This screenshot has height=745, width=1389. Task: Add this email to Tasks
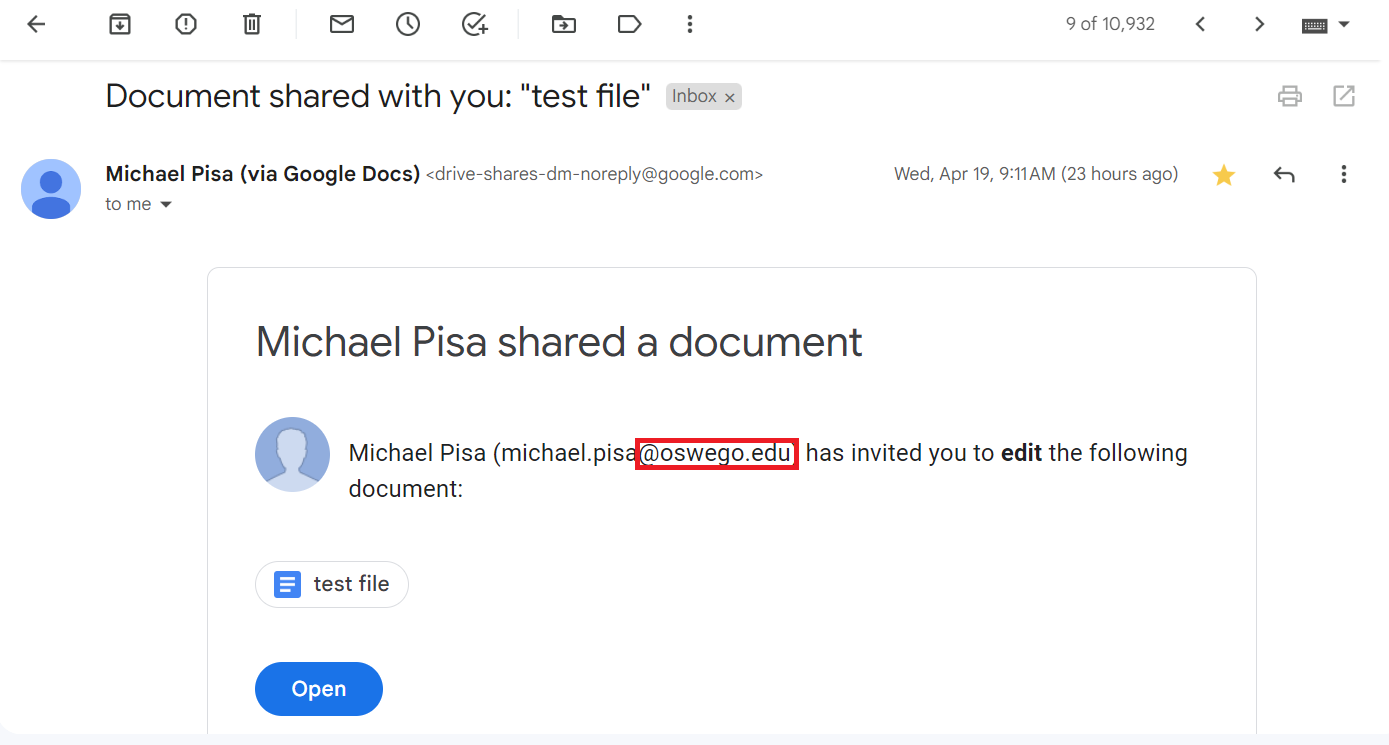[x=474, y=24]
